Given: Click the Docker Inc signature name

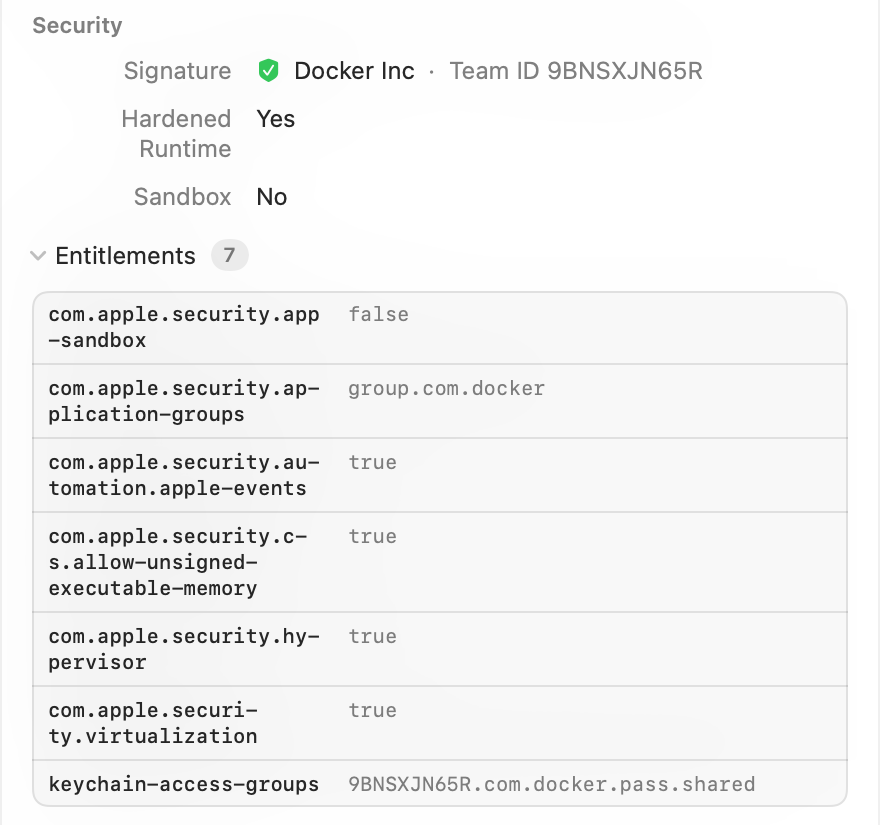Looking at the screenshot, I should pyautogui.click(x=354, y=71).
